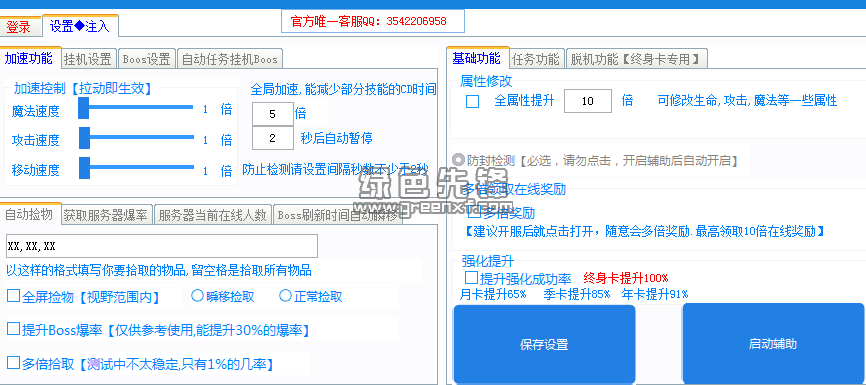The image size is (866, 385).
Task: Select the 瞬移捡取 radio button
Action: point(197,296)
